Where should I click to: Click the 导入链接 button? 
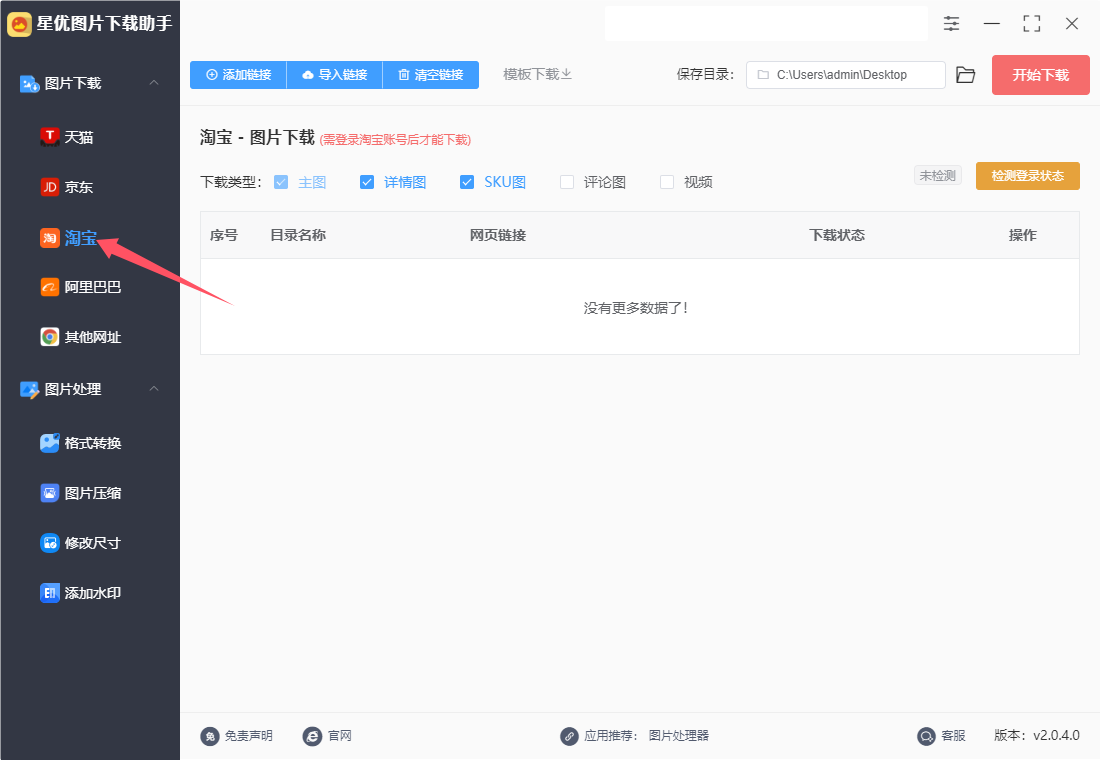point(335,74)
